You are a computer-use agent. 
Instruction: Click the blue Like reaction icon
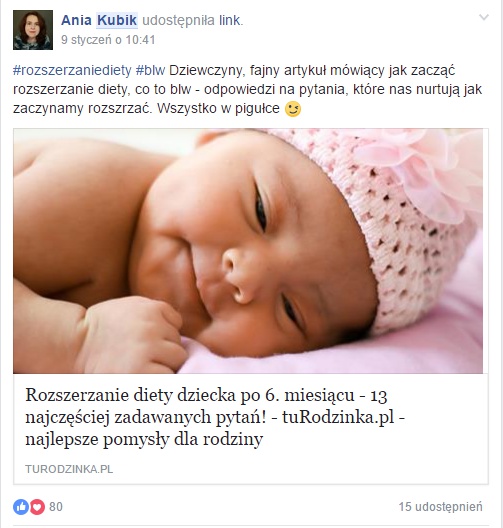21,506
